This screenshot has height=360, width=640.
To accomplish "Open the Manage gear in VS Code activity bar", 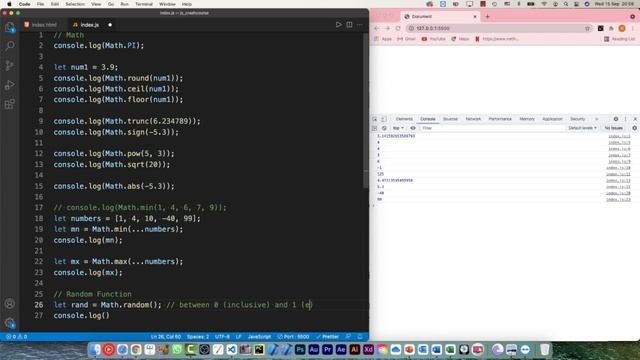I will pyautogui.click(x=10, y=323).
